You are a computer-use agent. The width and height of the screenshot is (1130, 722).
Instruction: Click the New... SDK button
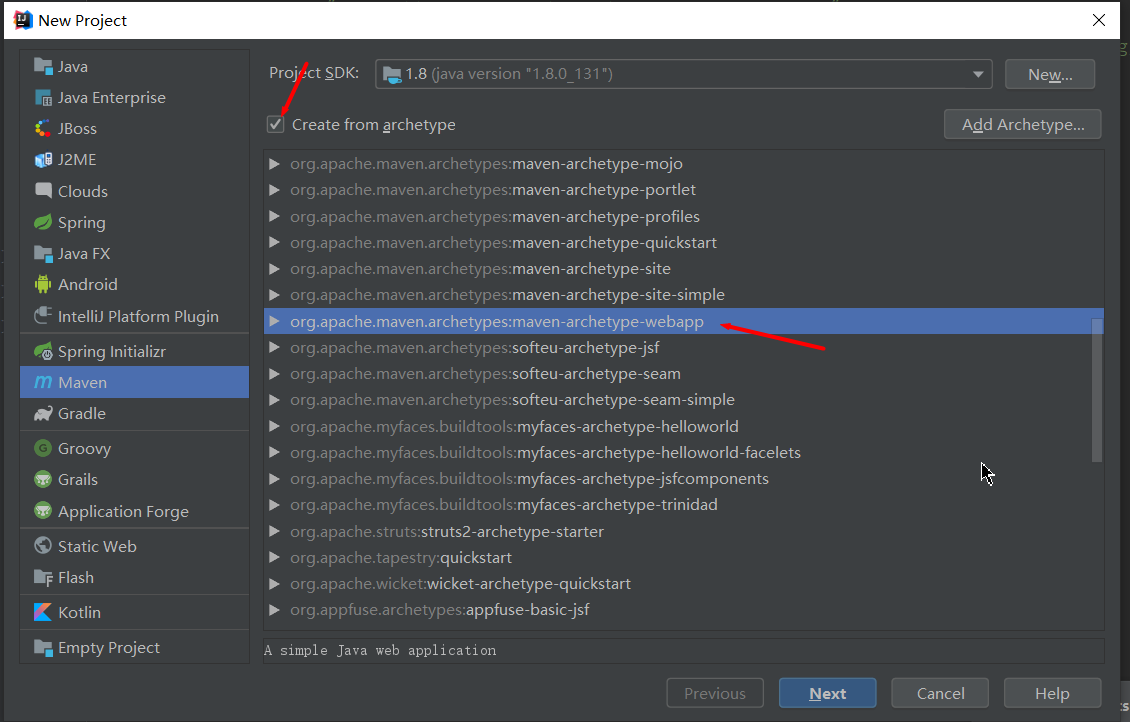click(1050, 74)
